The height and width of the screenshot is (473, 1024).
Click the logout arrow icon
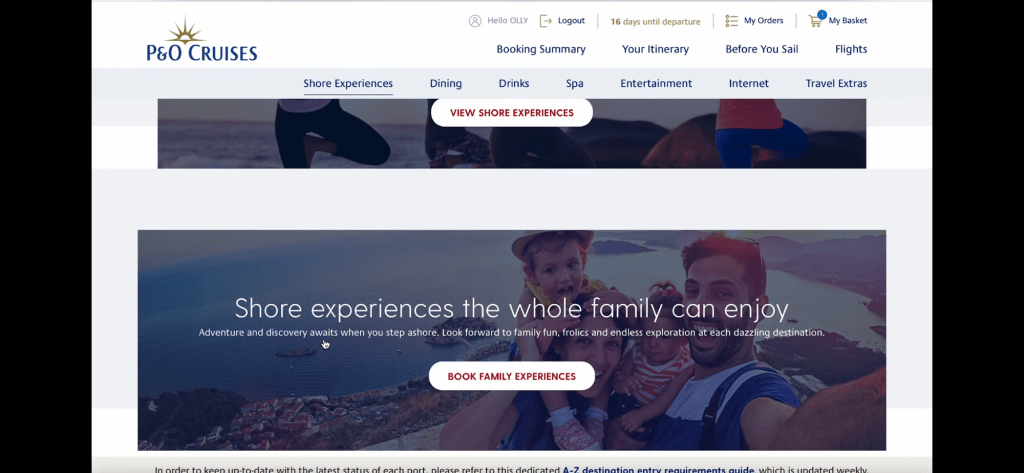(x=546, y=21)
